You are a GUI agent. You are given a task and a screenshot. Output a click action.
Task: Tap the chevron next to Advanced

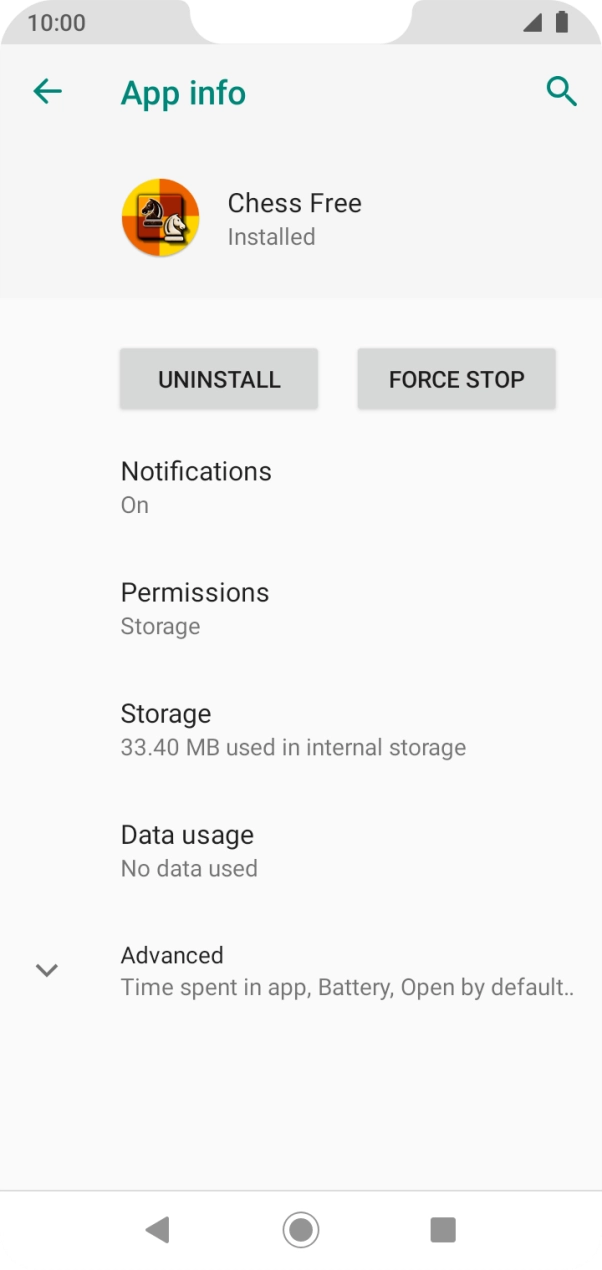[47, 970]
